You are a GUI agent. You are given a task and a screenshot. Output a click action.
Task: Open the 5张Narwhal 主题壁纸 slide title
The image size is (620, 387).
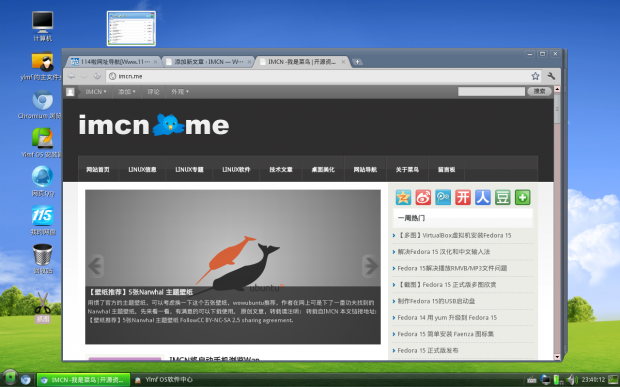pyautogui.click(x=140, y=292)
